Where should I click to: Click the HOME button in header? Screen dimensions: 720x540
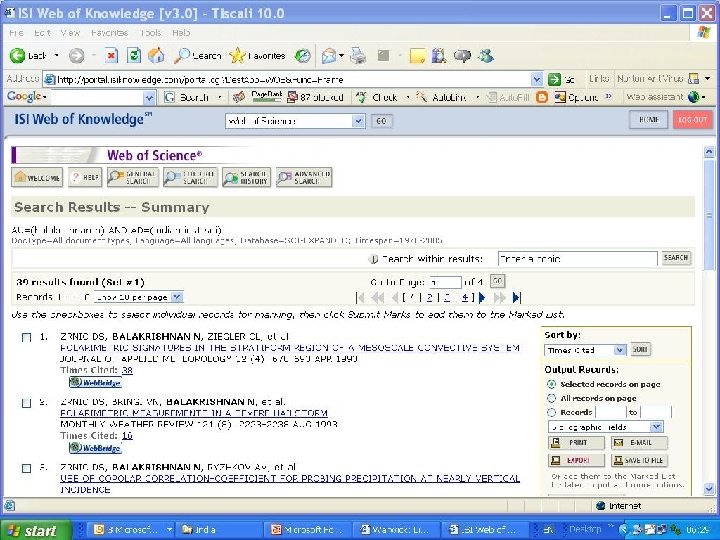pos(648,120)
